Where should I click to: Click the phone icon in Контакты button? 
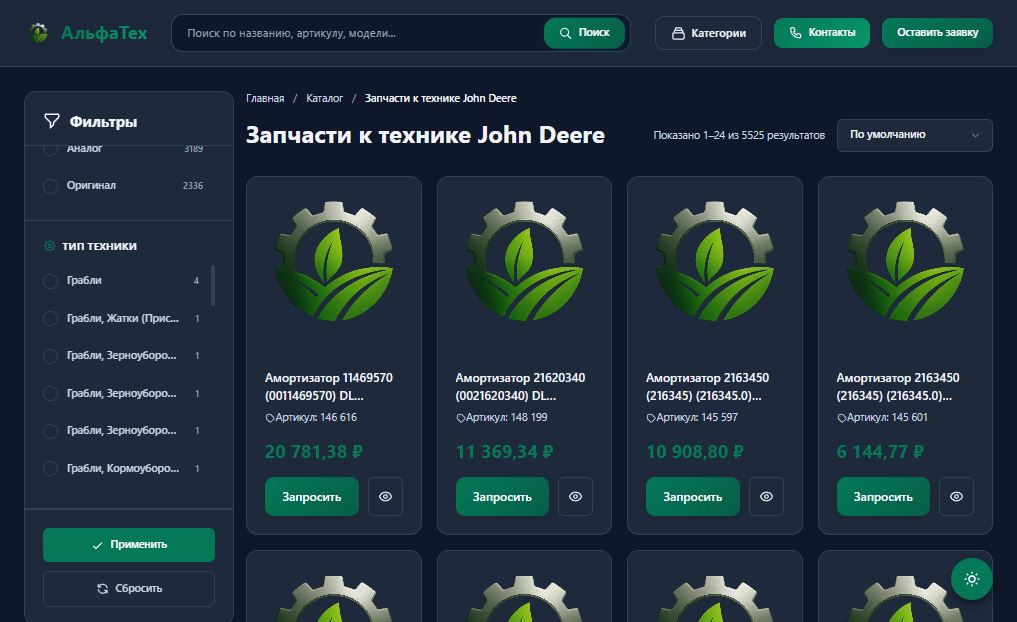[795, 32]
